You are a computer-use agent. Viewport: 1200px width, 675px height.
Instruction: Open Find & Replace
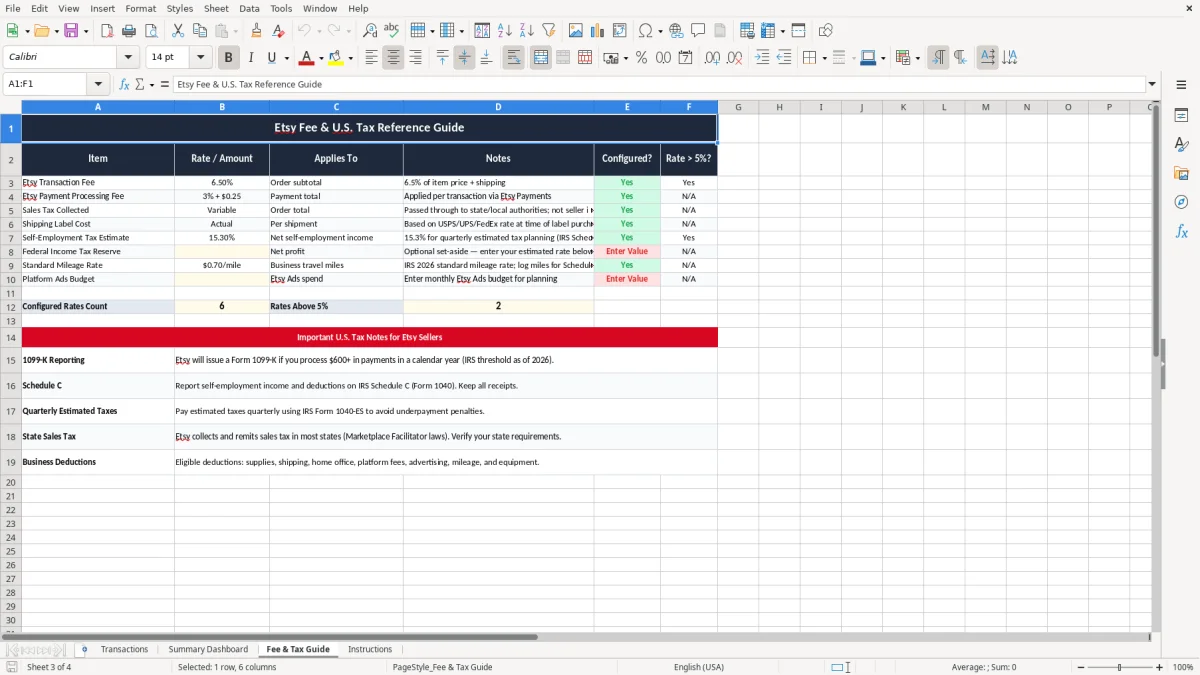(x=370, y=31)
